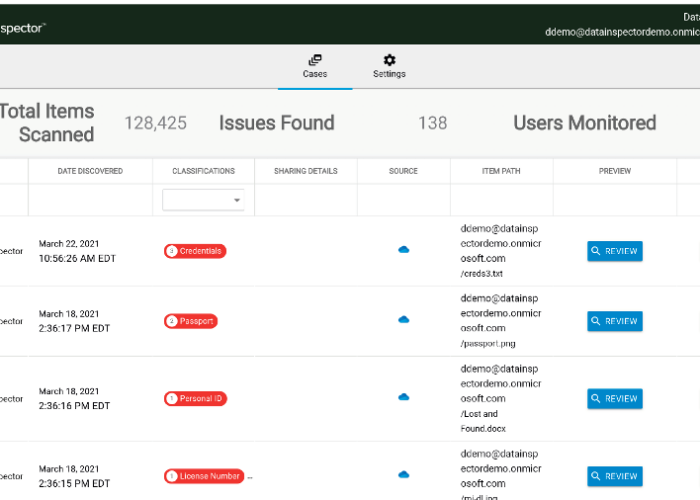Open the Cases tab
This screenshot has height=500, width=700.
(x=315, y=67)
